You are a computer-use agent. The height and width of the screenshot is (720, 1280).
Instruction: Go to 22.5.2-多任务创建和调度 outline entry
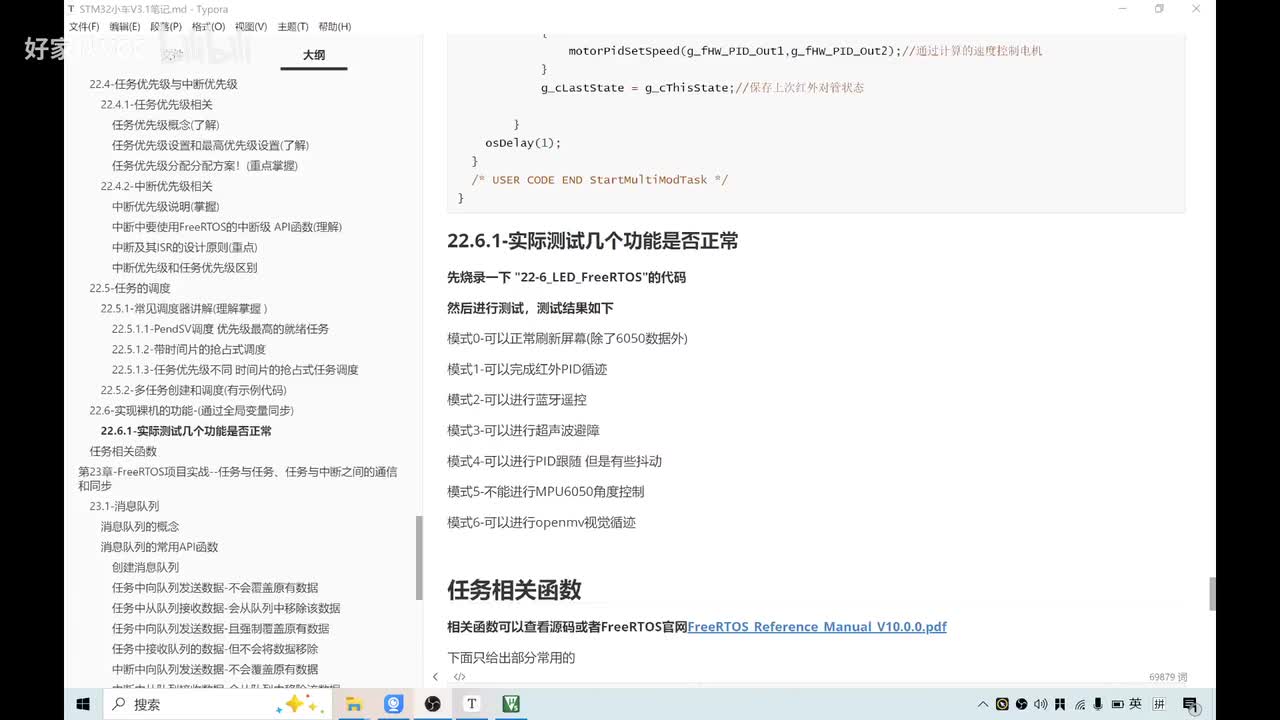coord(193,390)
